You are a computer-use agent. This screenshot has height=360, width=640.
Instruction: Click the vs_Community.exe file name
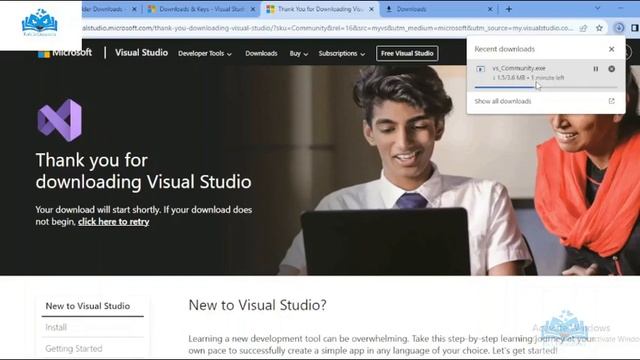pos(519,68)
